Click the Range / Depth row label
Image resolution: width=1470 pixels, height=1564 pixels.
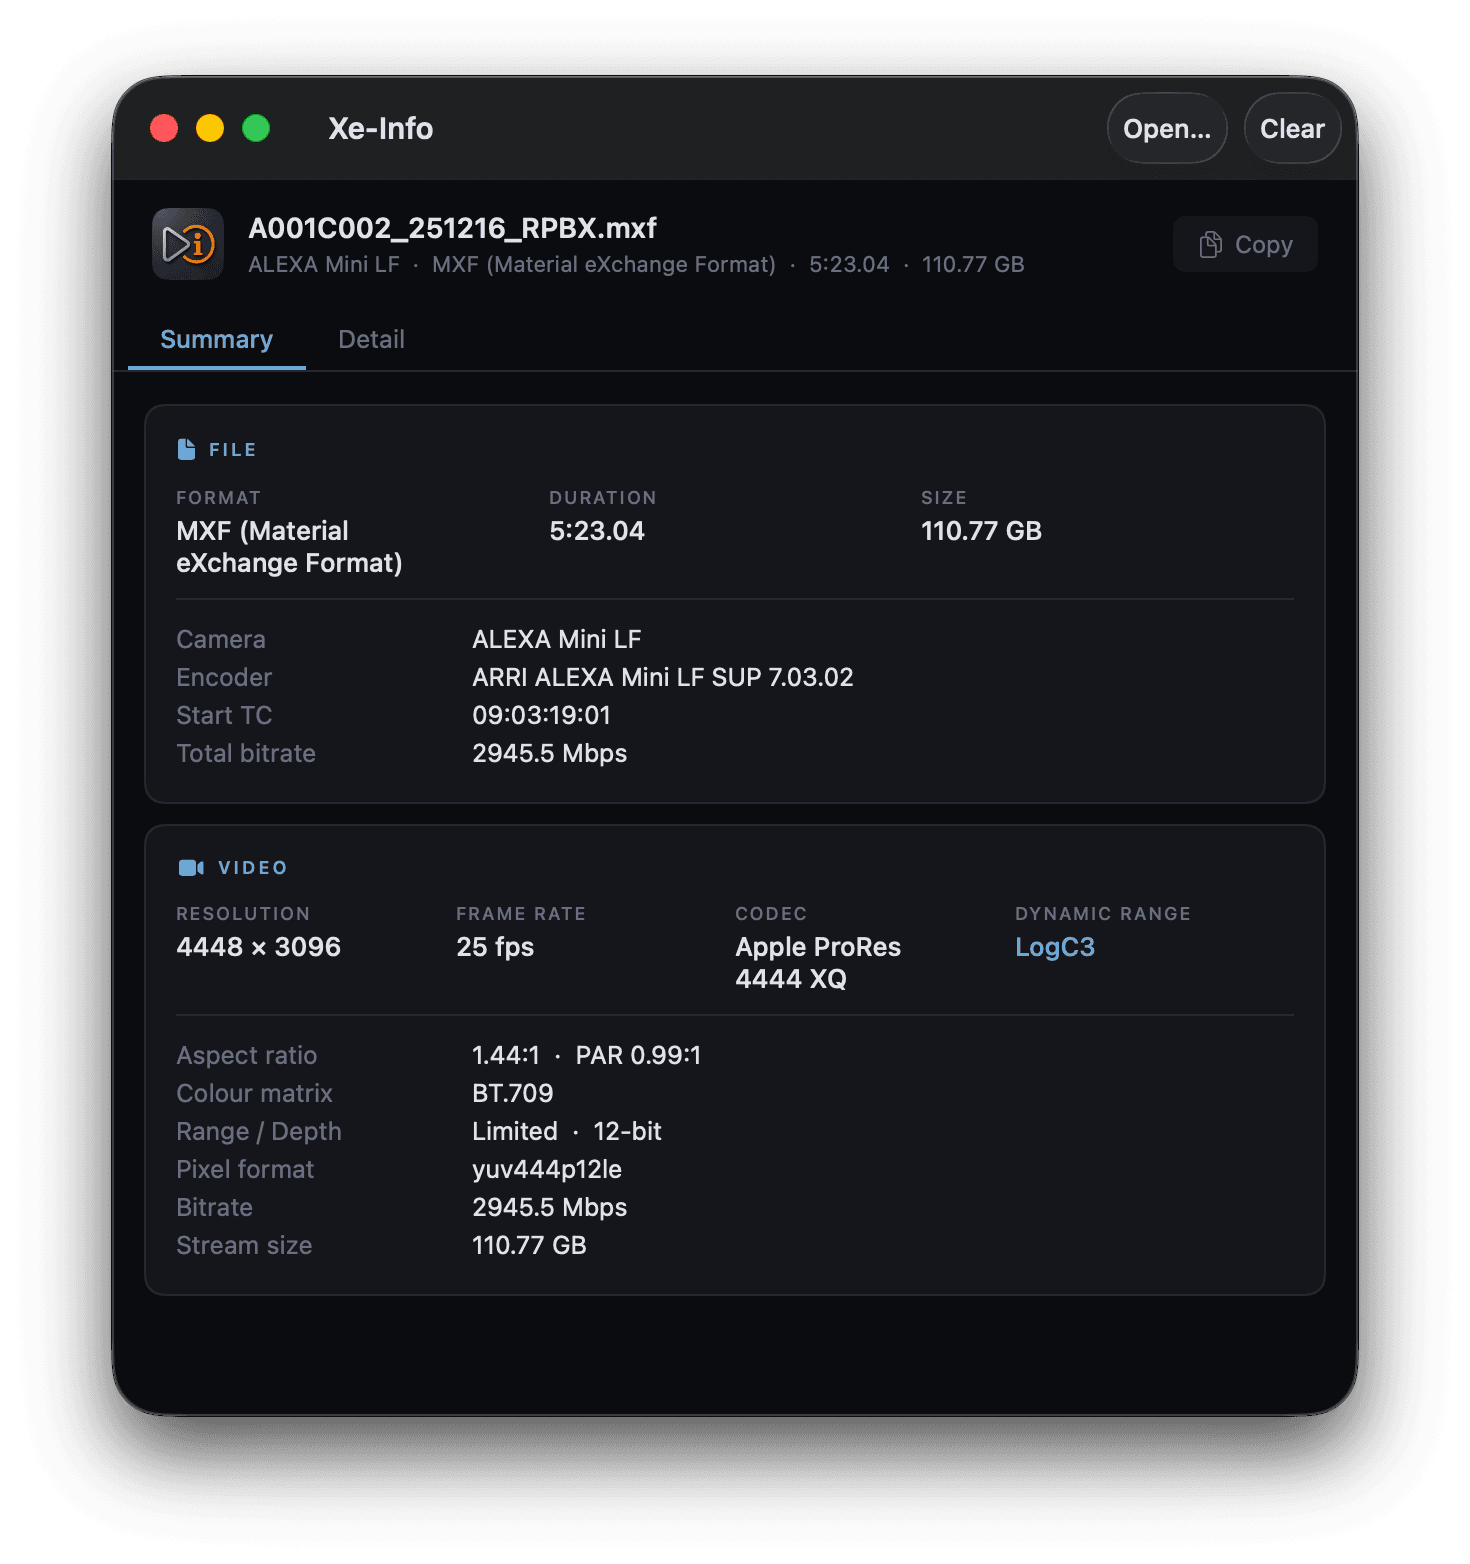[259, 1131]
